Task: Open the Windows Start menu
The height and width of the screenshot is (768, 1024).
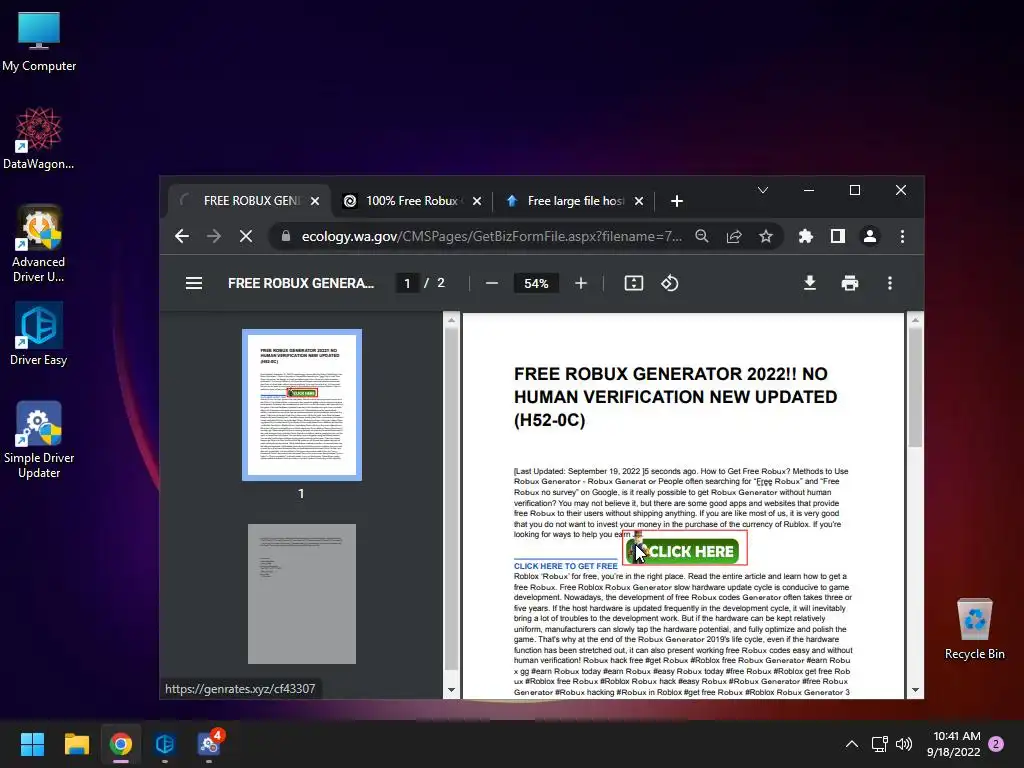Action: click(32, 744)
